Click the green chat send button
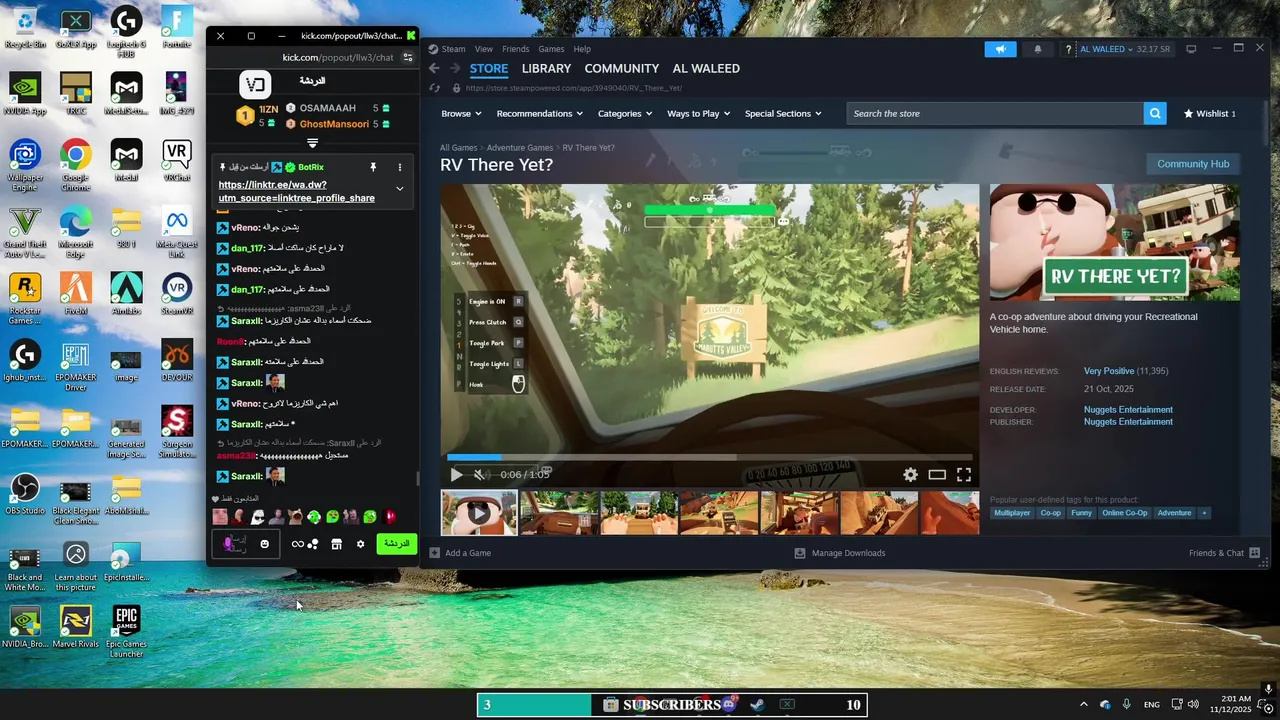The height and width of the screenshot is (720, 1280). [397, 544]
